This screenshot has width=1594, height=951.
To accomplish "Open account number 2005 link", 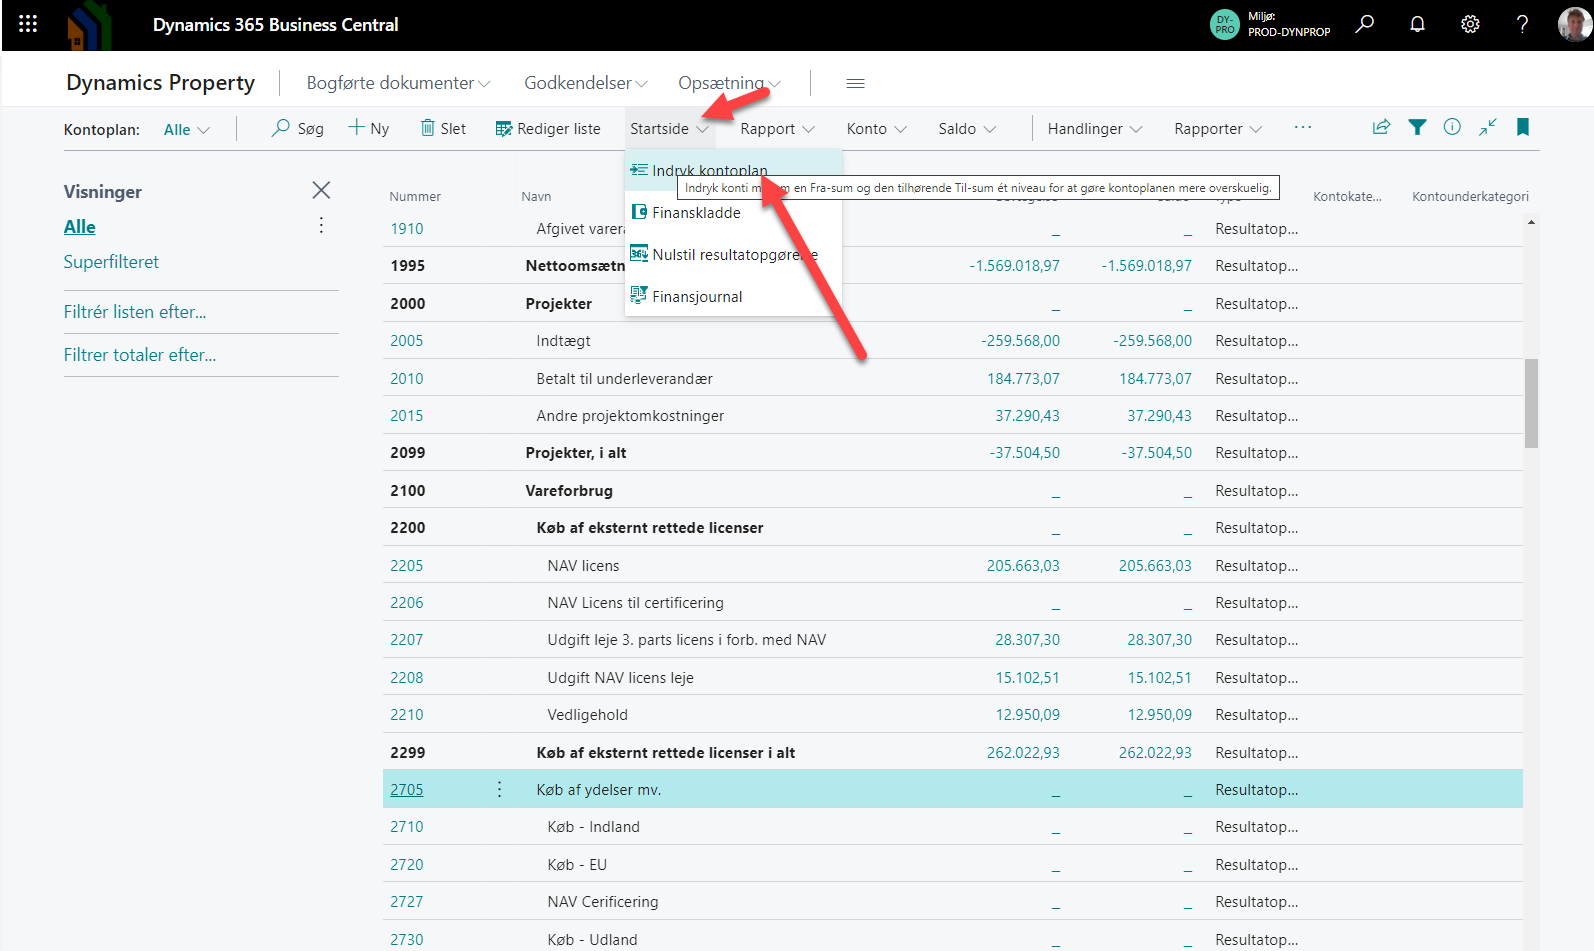I will tap(407, 340).
